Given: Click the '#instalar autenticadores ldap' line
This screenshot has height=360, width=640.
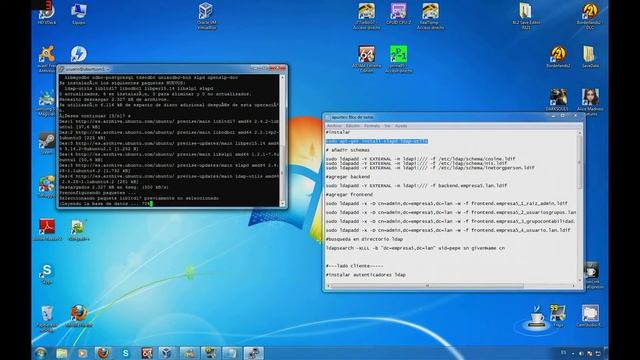Looking at the screenshot, I should pyautogui.click(x=366, y=275).
